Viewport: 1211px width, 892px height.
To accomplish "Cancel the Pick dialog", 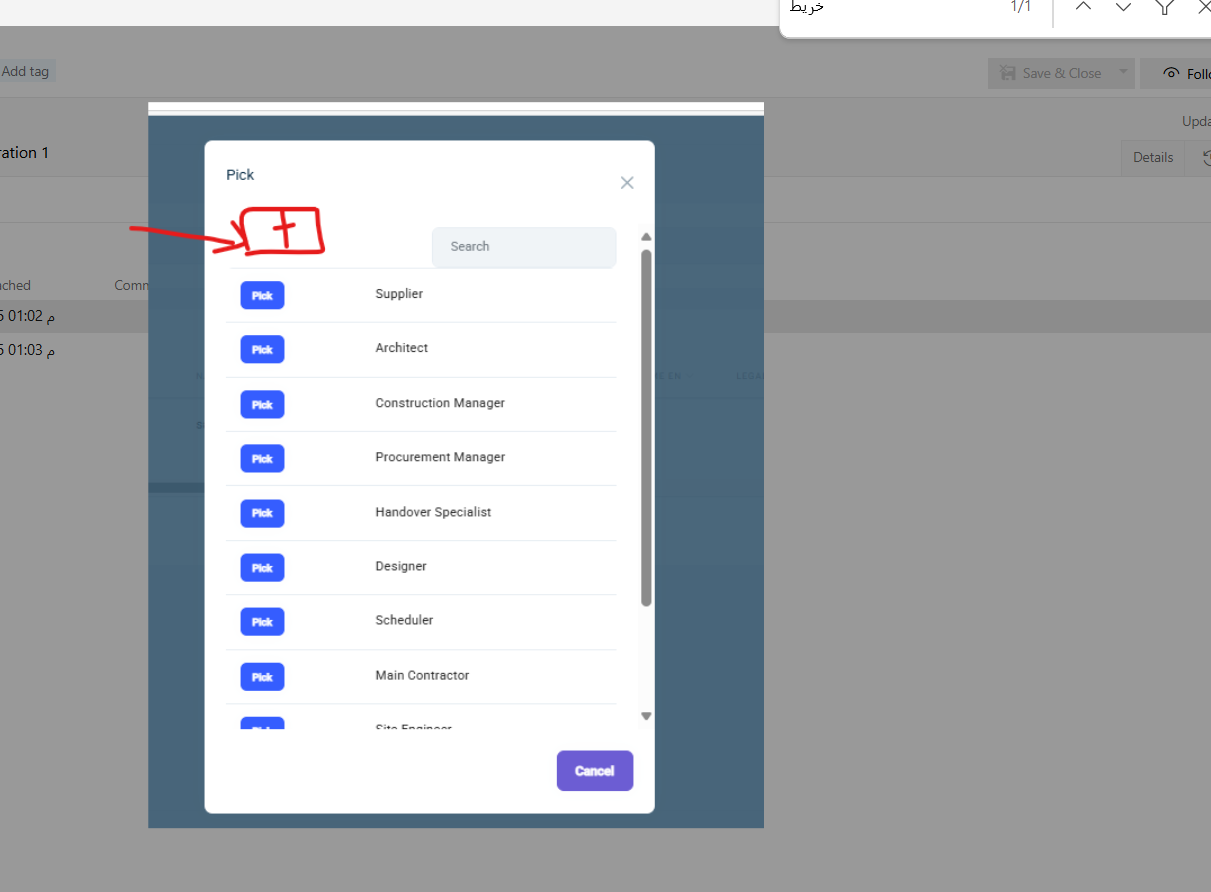I will click(x=595, y=771).
